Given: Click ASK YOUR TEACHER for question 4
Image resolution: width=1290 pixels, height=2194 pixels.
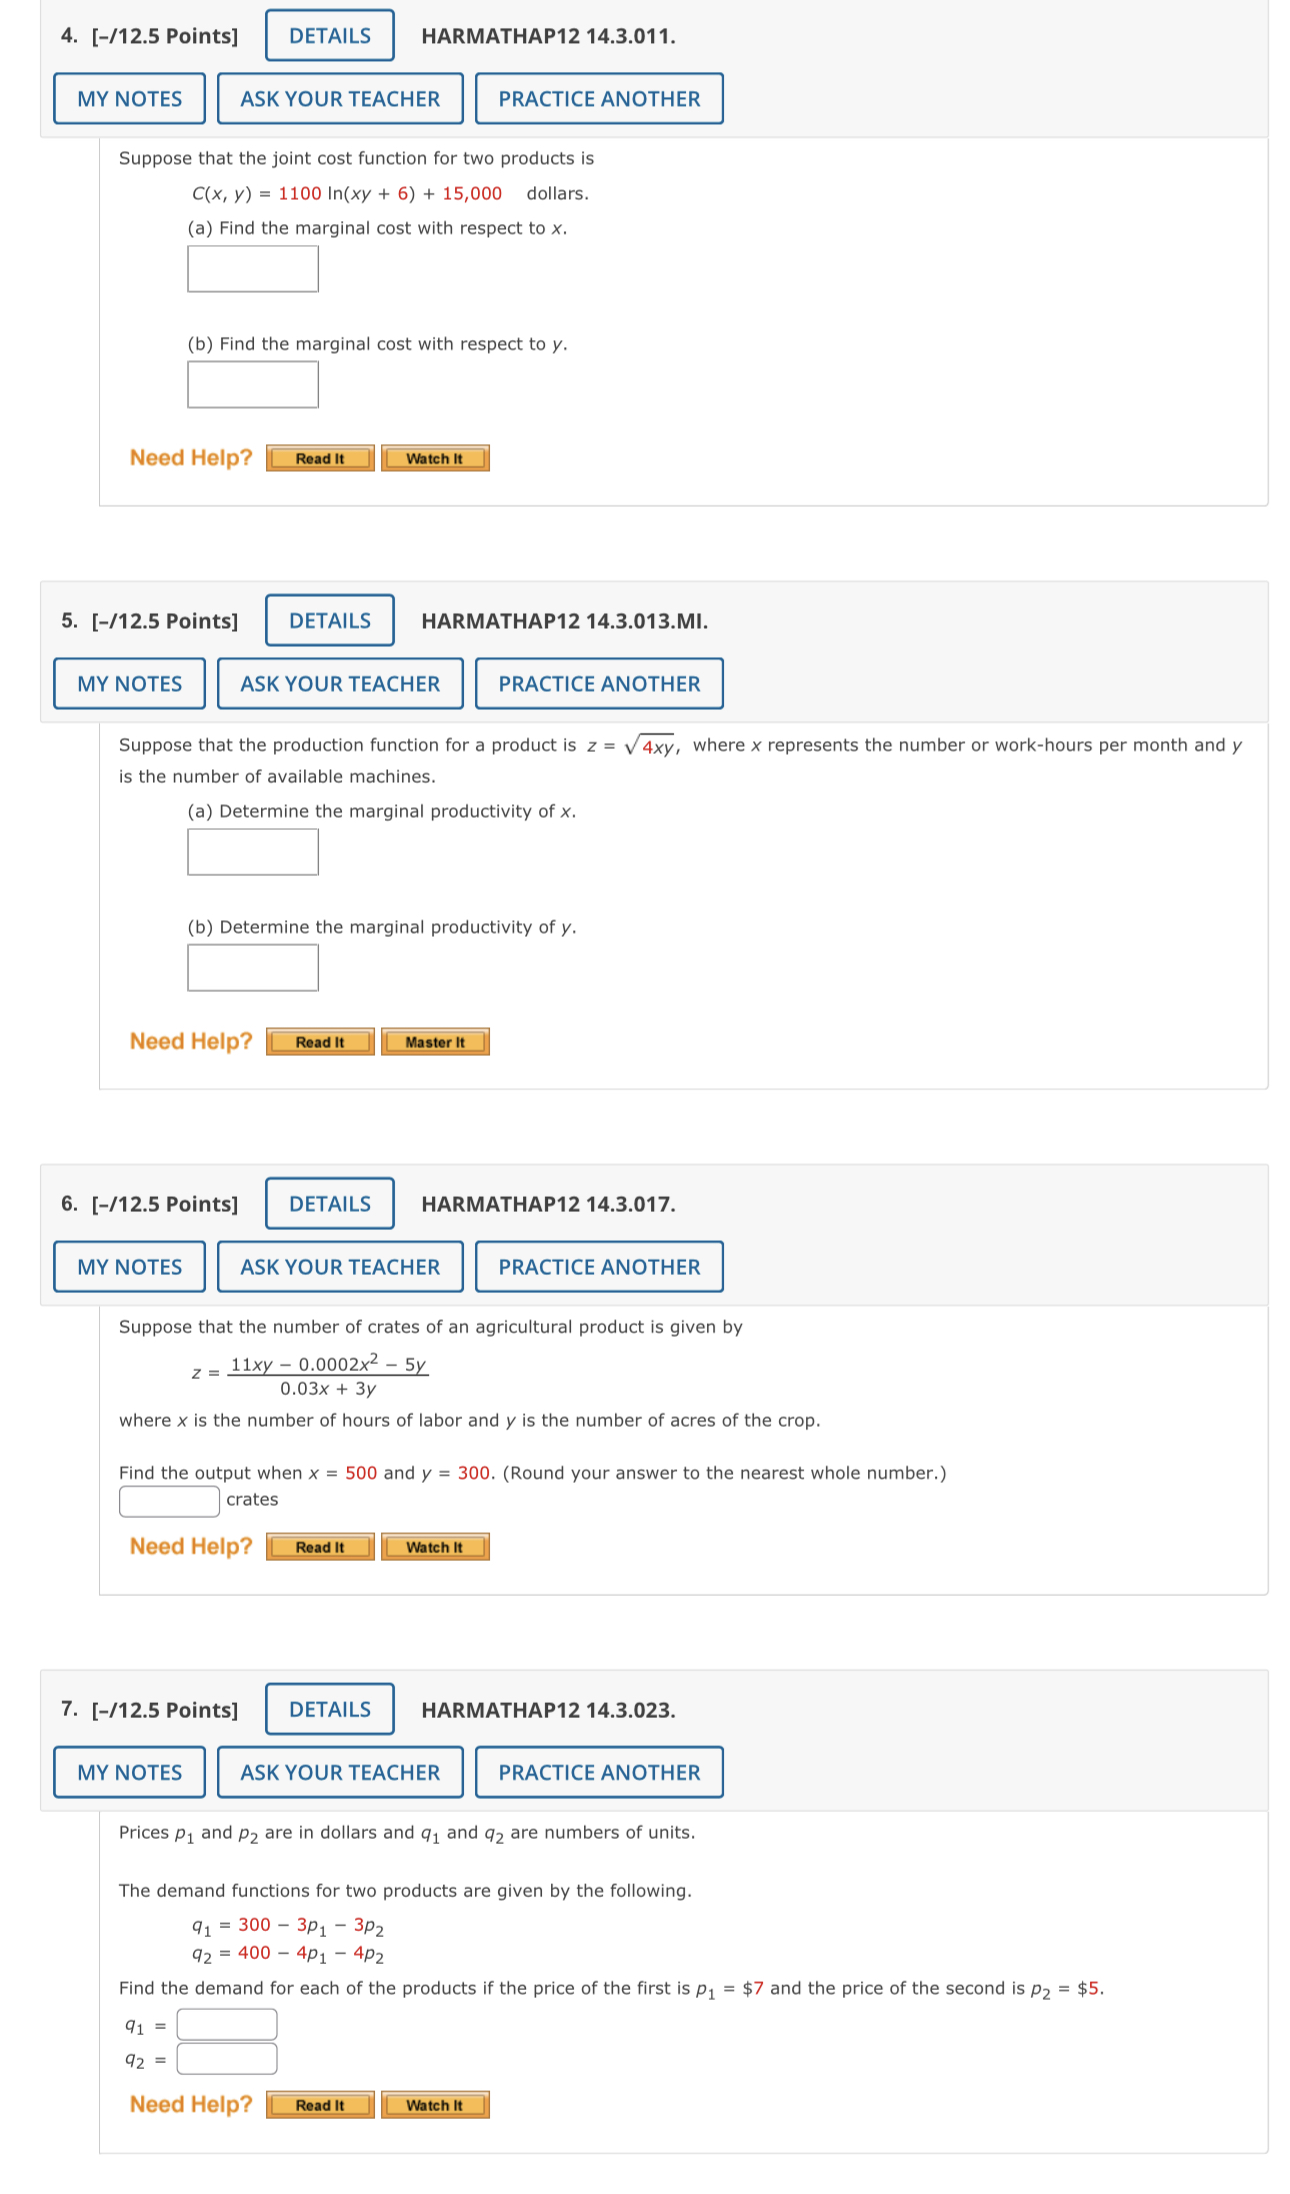Looking at the screenshot, I should [x=339, y=98].
